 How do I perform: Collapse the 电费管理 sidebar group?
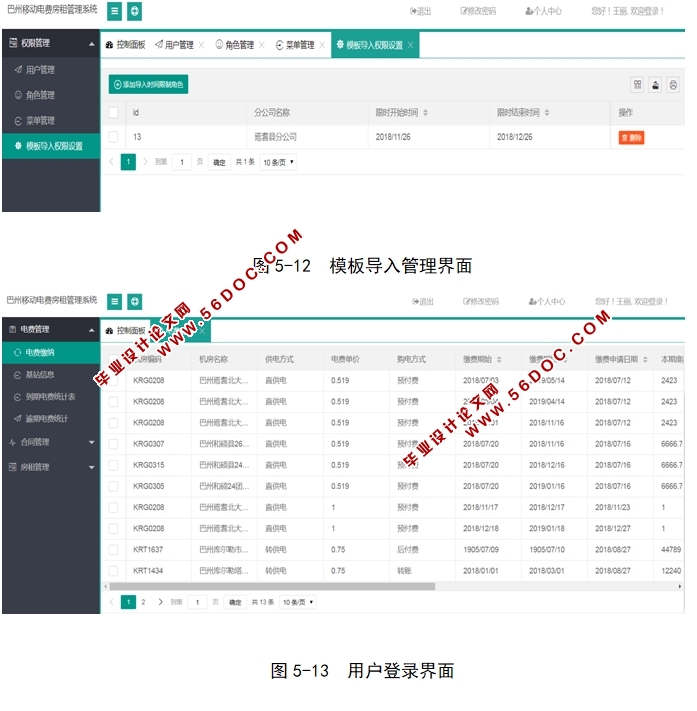(51, 330)
